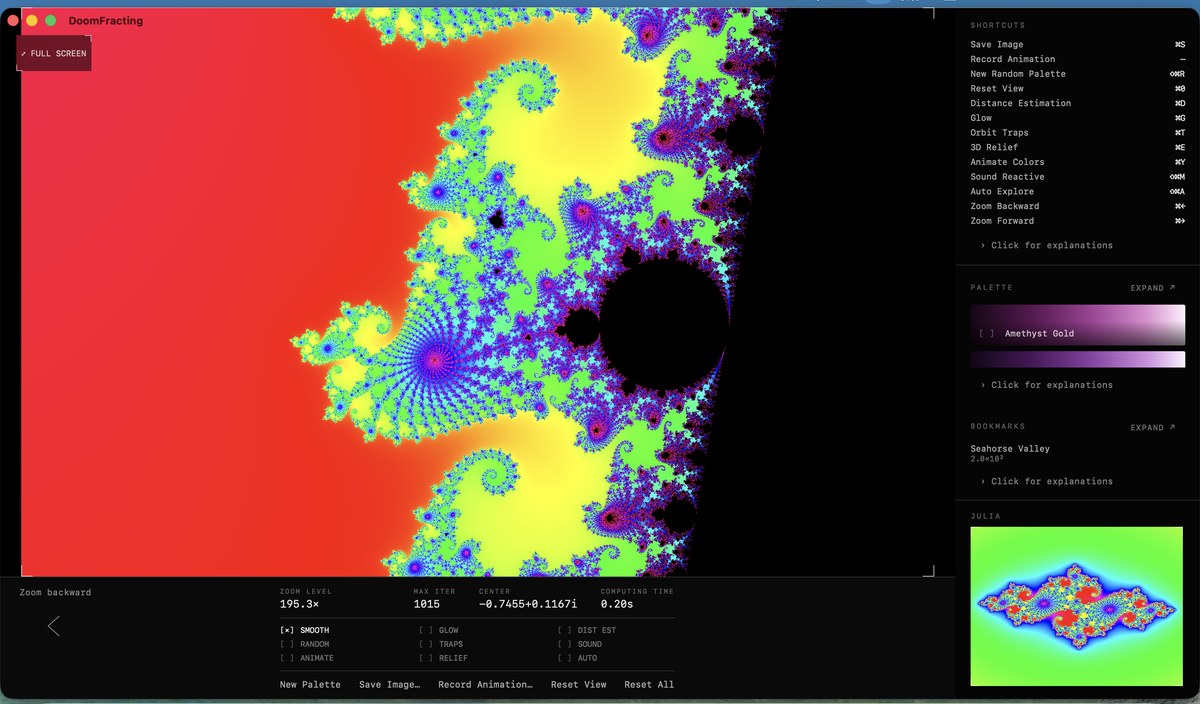Click the Reset All button
Image resolution: width=1200 pixels, height=704 pixels.
tap(649, 685)
